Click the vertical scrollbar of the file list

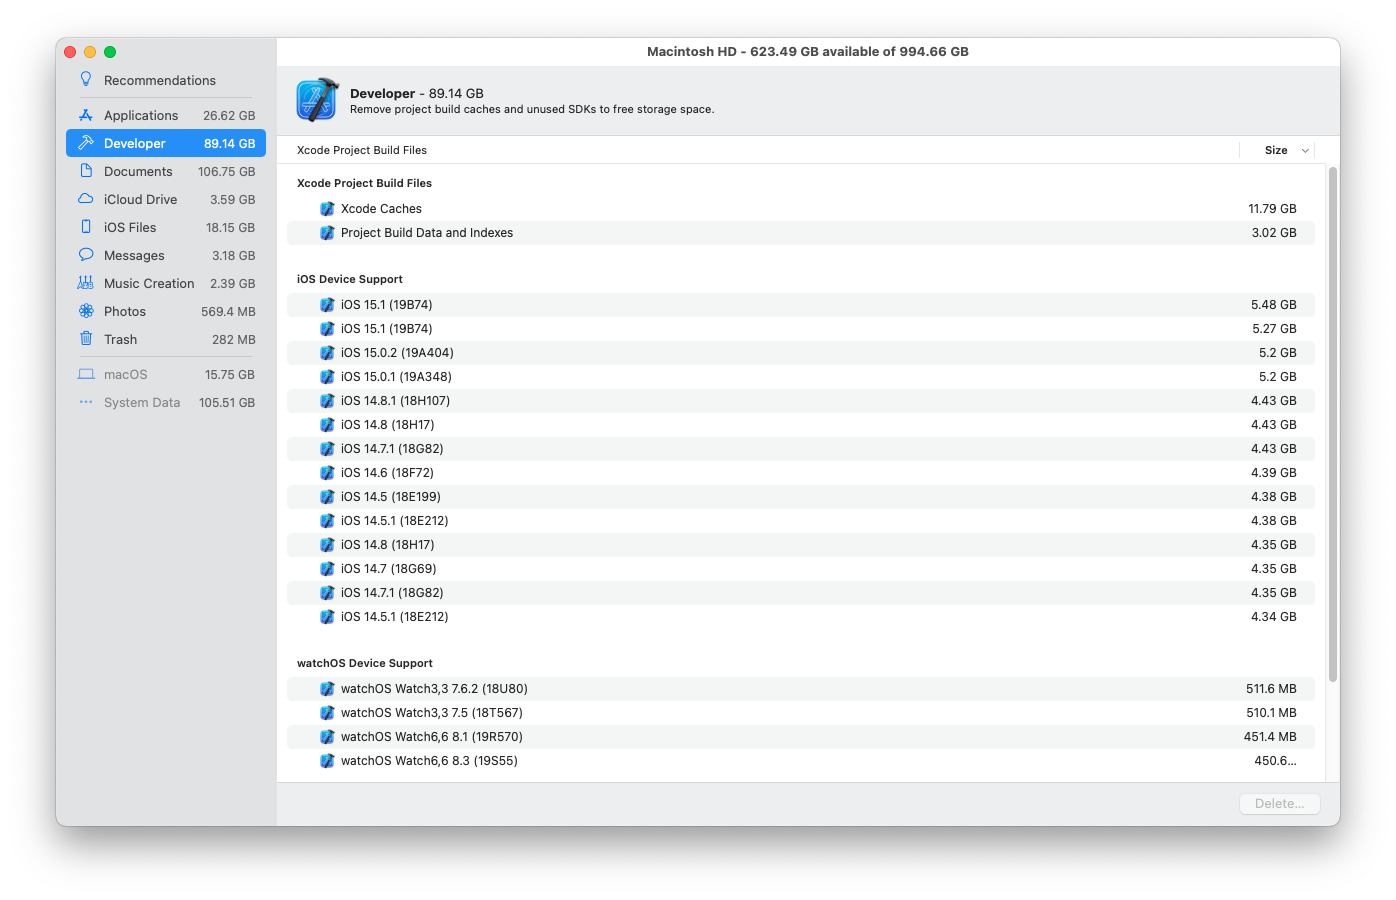(x=1333, y=425)
